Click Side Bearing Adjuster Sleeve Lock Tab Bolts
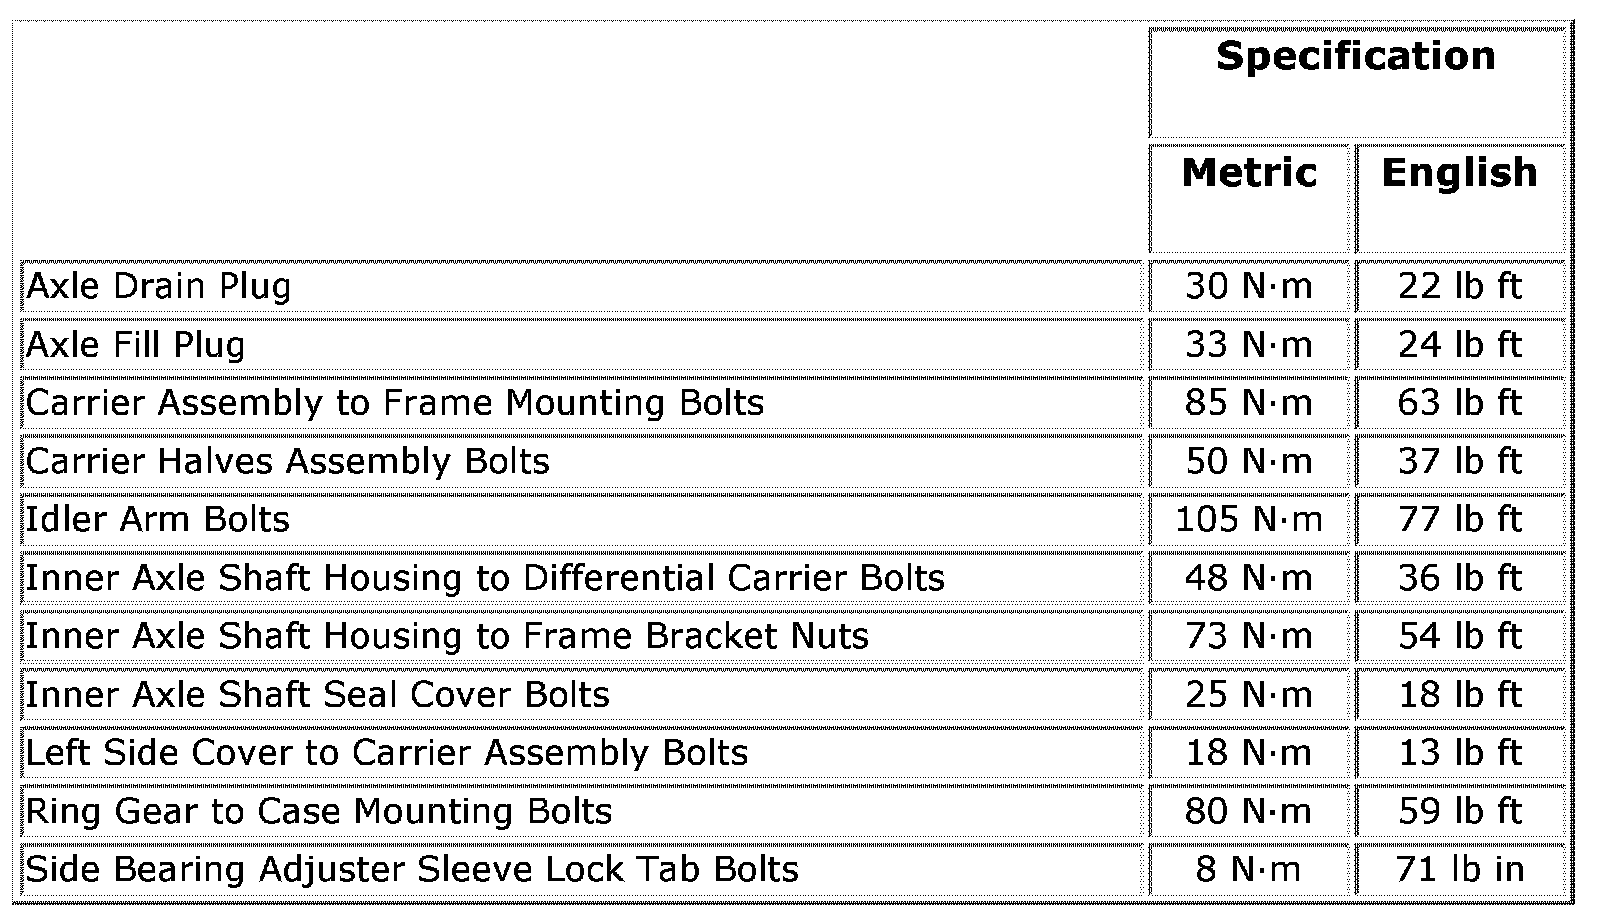Image resolution: width=1600 pixels, height=922 pixels. [x=412, y=870]
